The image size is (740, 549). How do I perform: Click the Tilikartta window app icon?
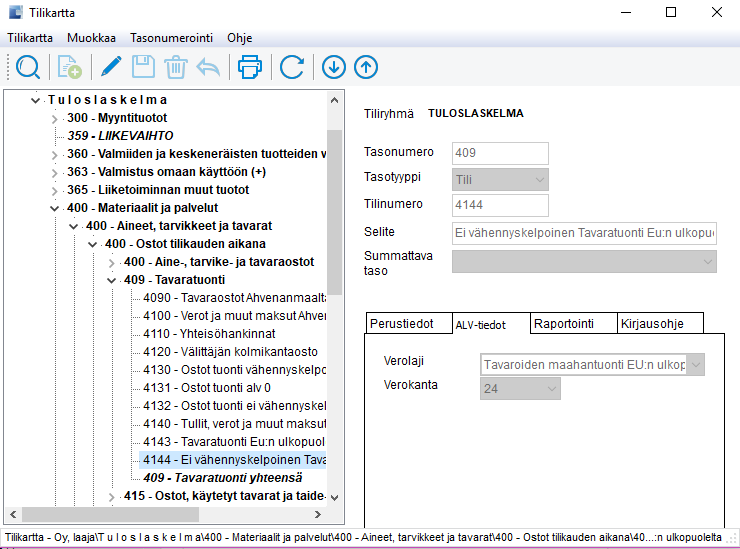pyautogui.click(x=16, y=12)
